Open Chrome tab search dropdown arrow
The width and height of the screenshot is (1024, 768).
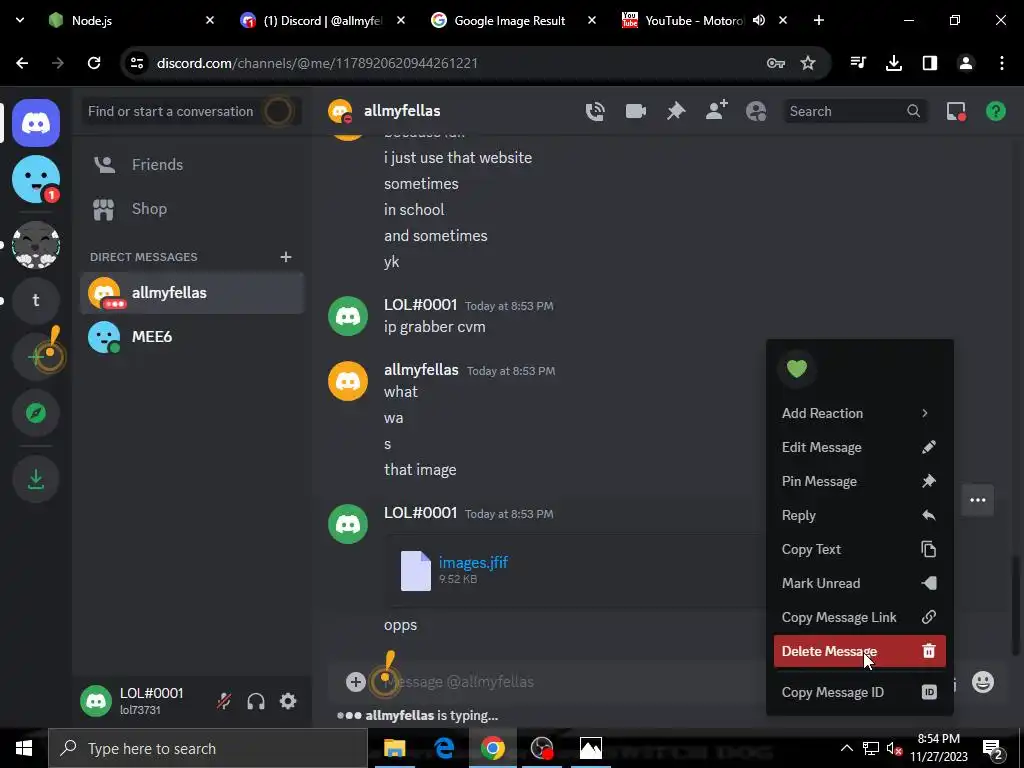[20, 20]
